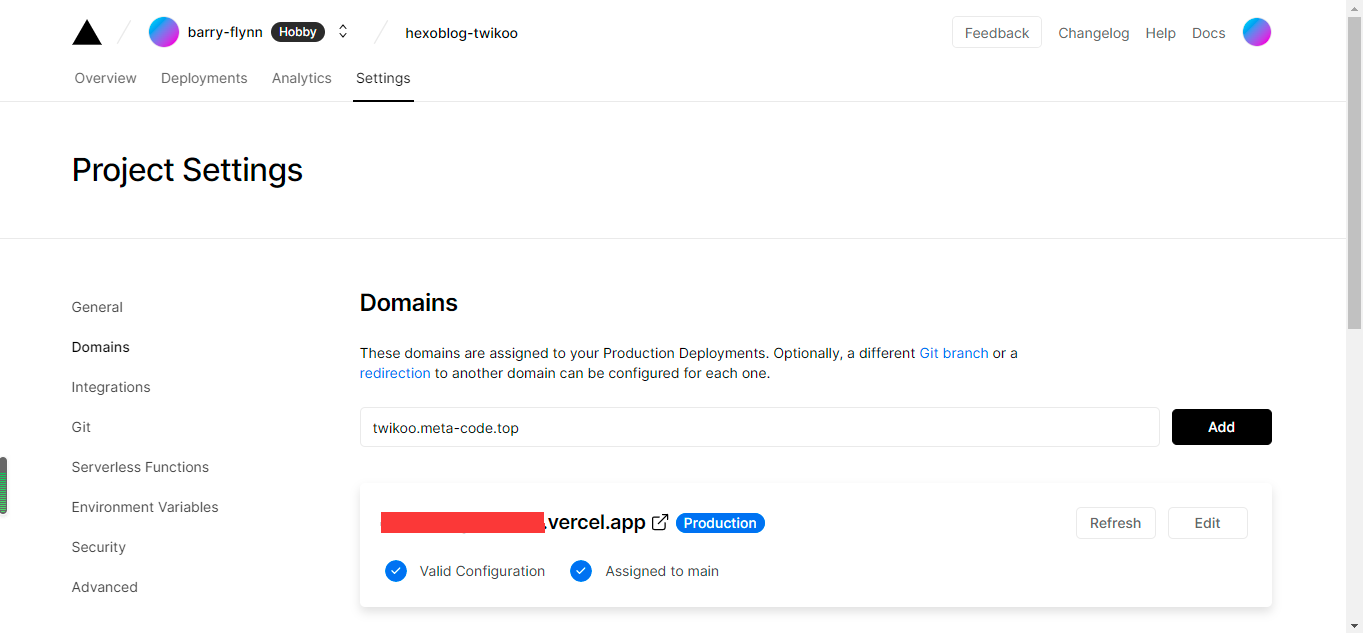This screenshot has width=1363, height=633.
Task: Click the barry-flynn account avatar
Action: (x=164, y=32)
